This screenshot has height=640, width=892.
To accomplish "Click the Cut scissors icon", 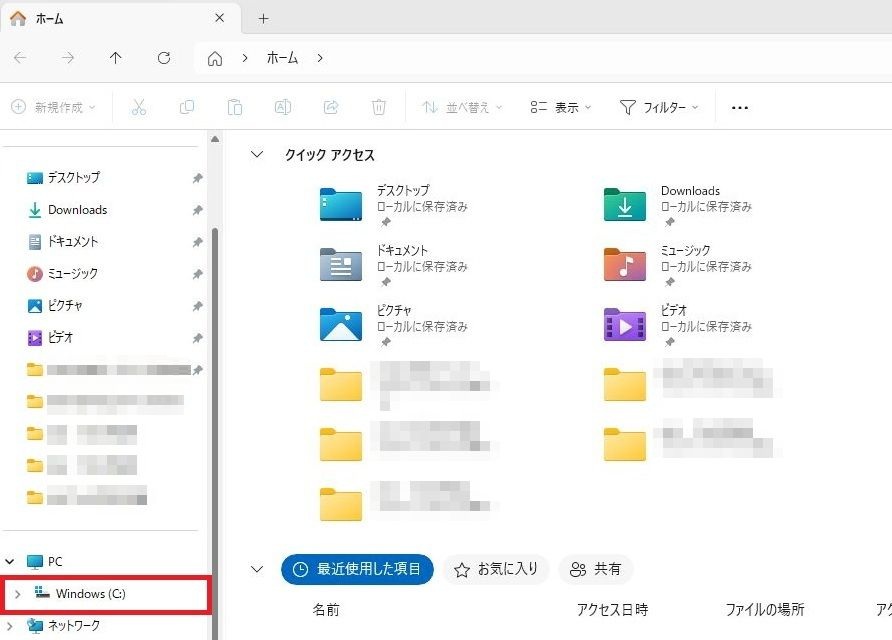I will click(139, 107).
